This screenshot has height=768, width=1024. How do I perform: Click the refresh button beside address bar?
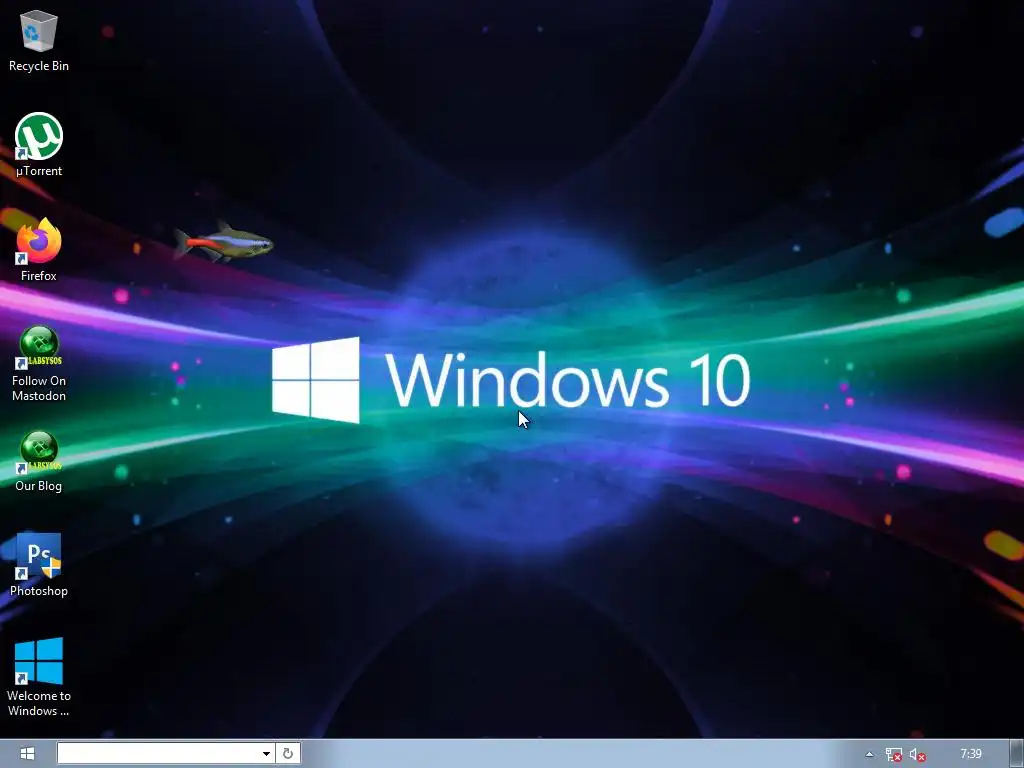click(x=288, y=754)
